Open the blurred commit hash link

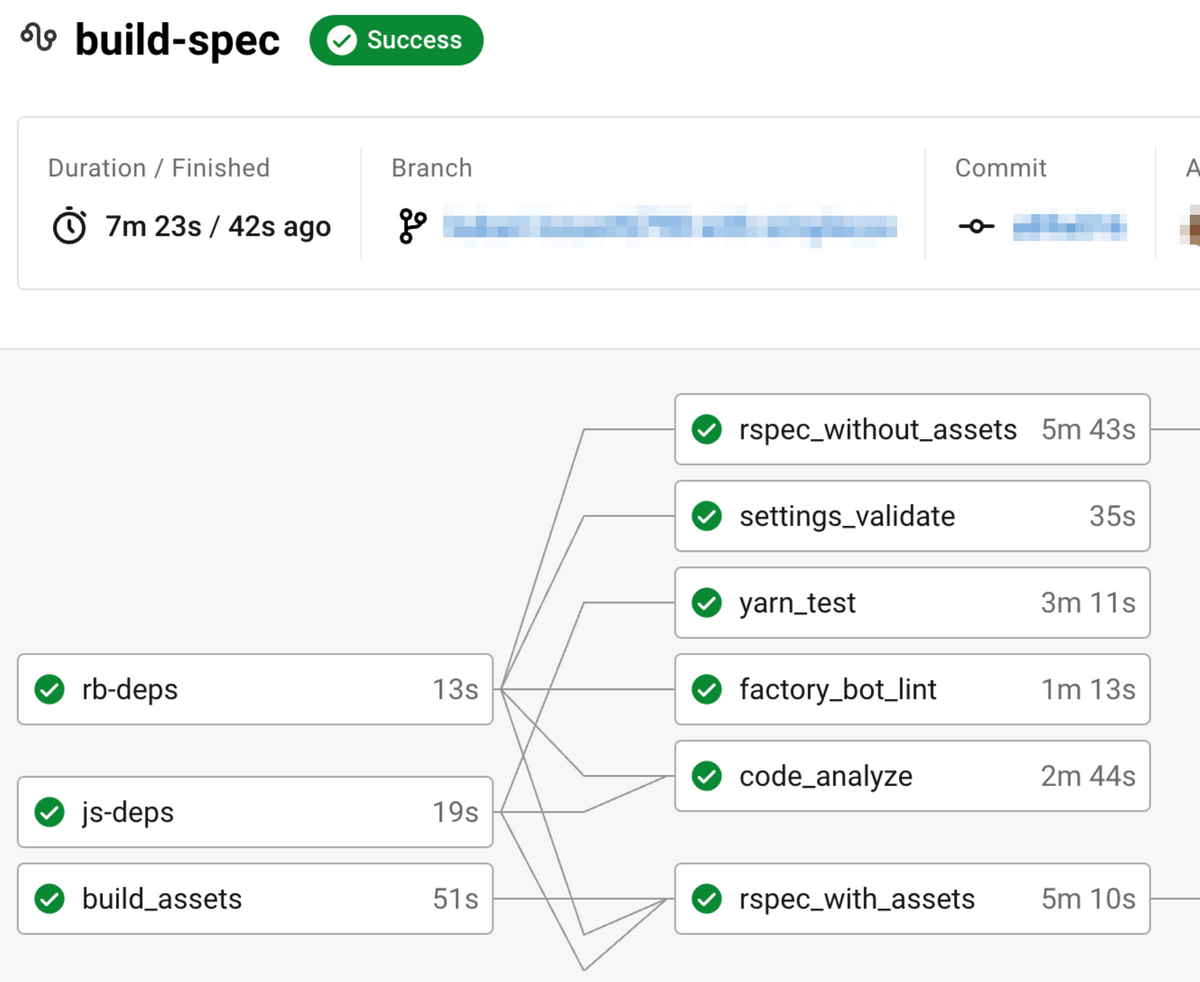pyautogui.click(x=1069, y=227)
